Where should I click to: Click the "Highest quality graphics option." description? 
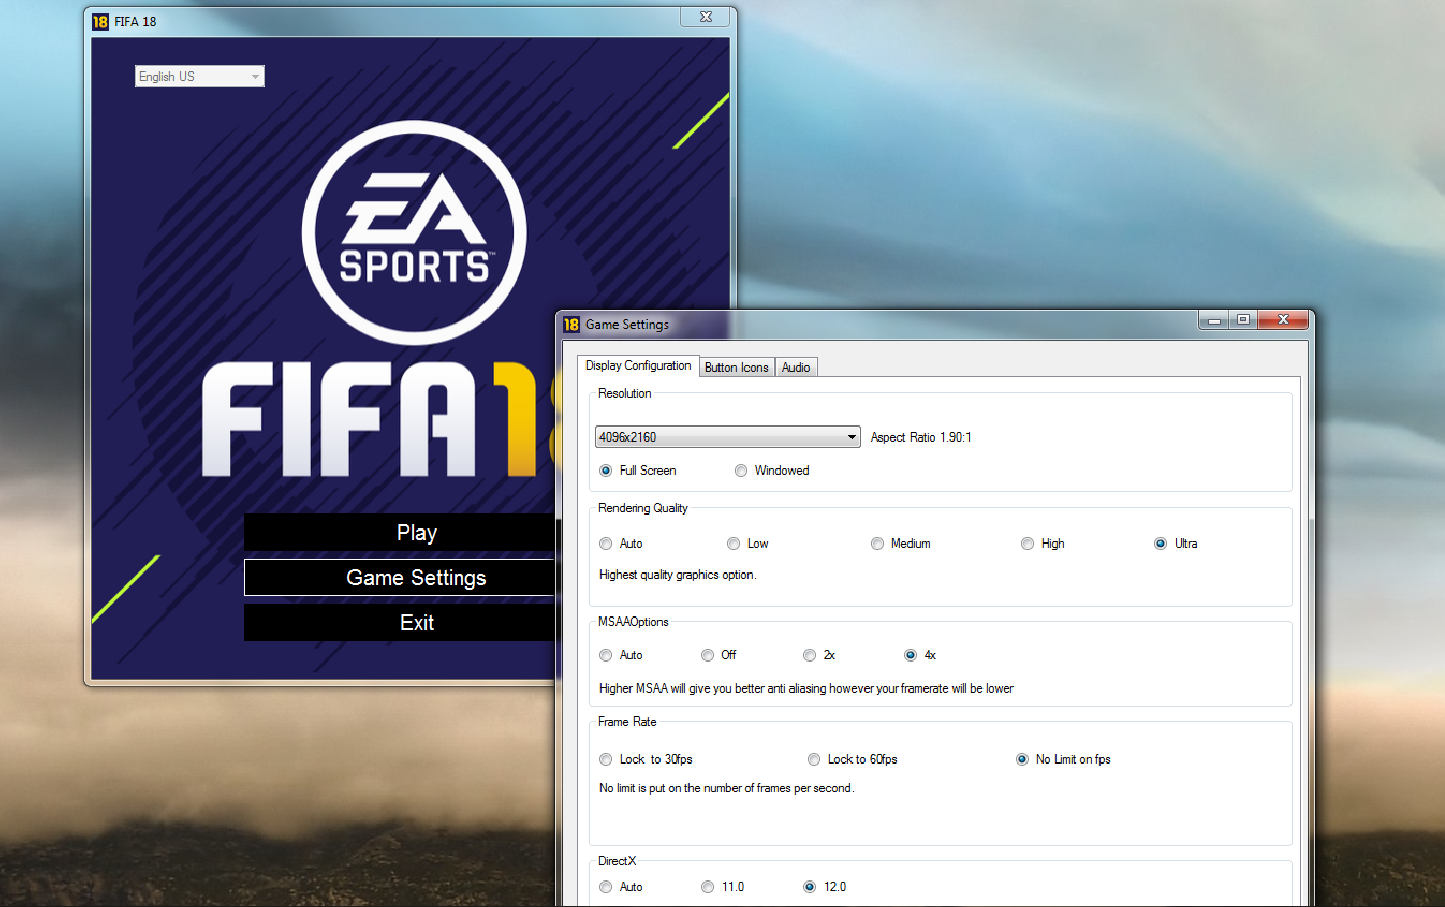click(x=678, y=575)
